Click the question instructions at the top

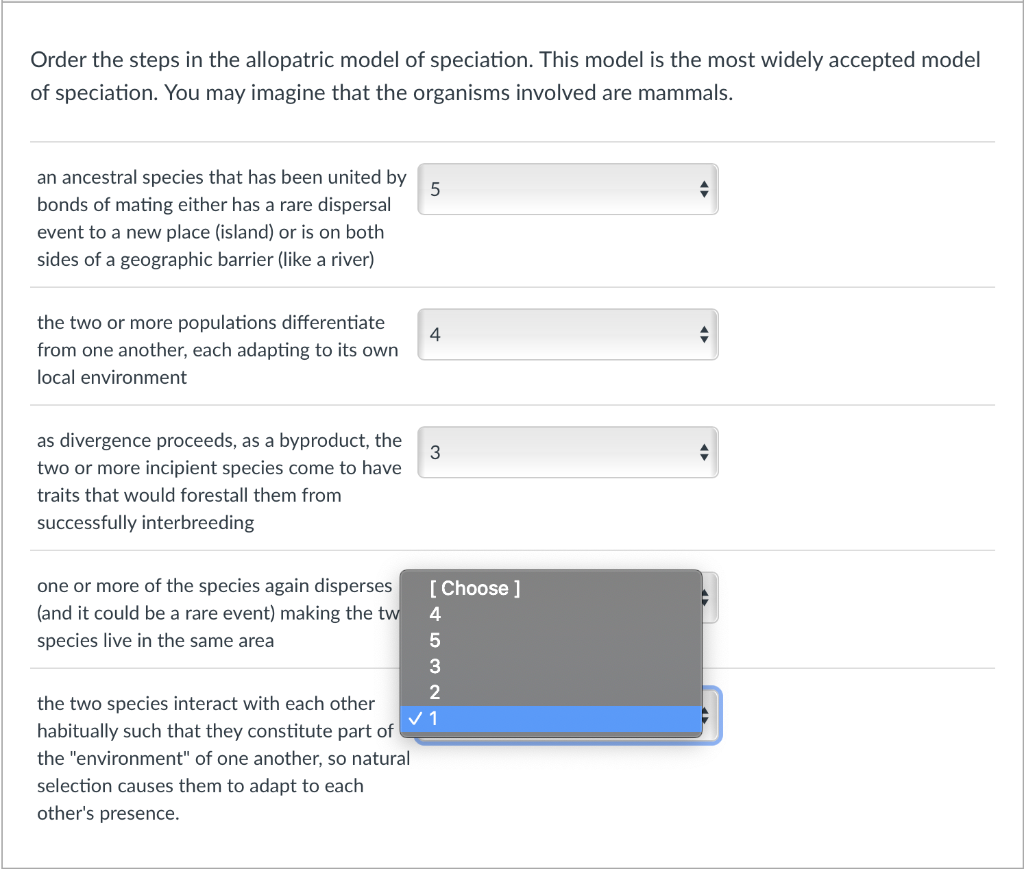coord(503,76)
